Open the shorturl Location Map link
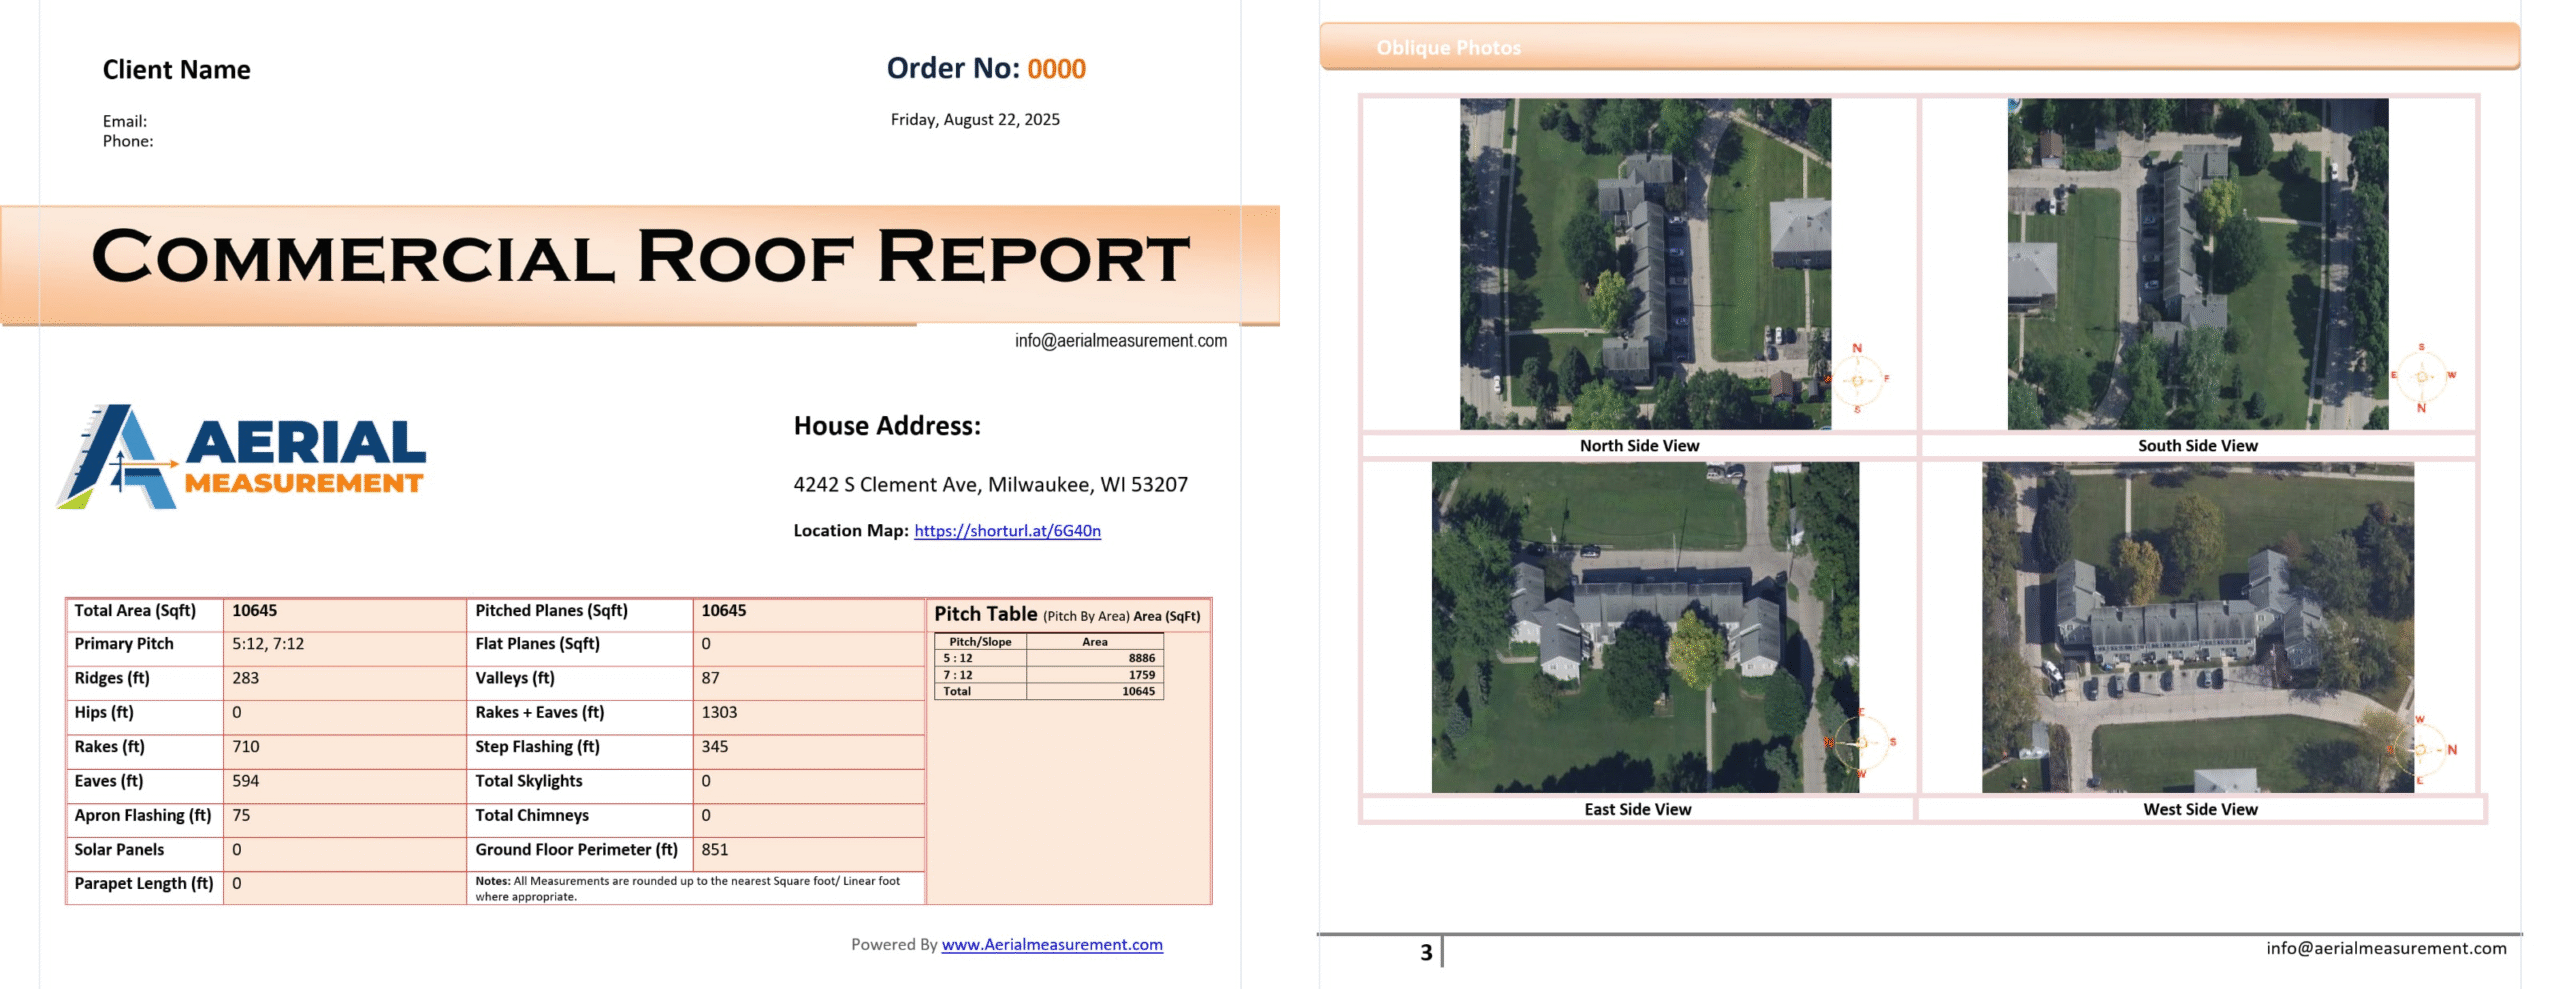Image resolution: width=2560 pixels, height=989 pixels. tap(1006, 531)
